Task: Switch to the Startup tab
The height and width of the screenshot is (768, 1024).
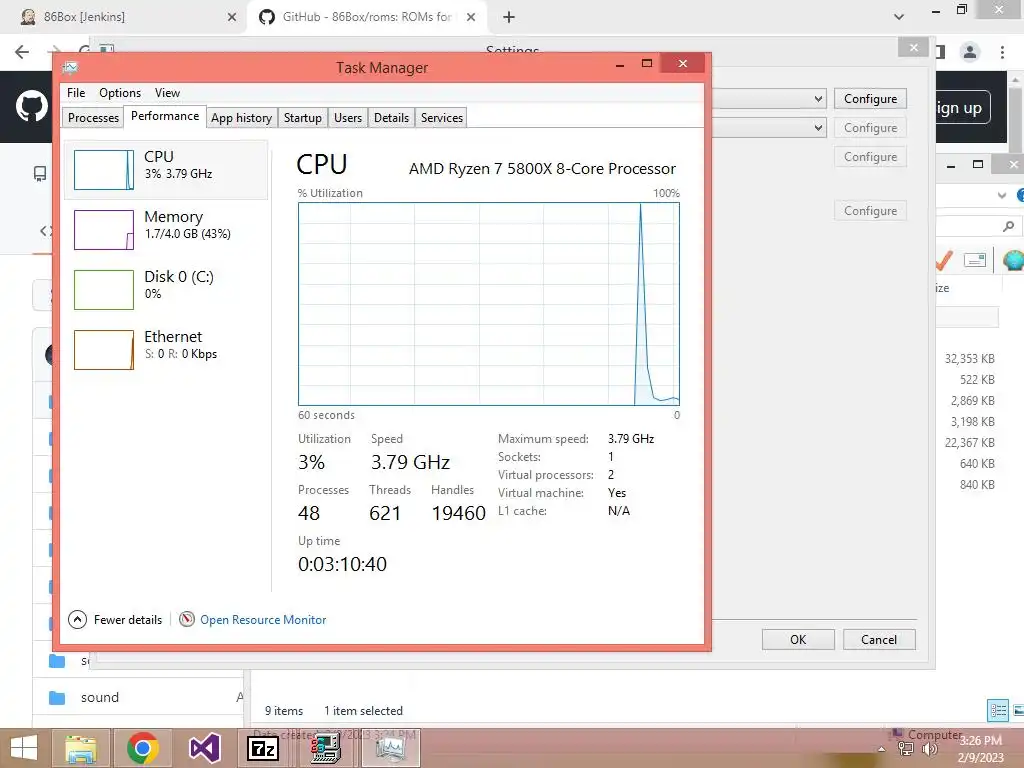Action: point(302,118)
